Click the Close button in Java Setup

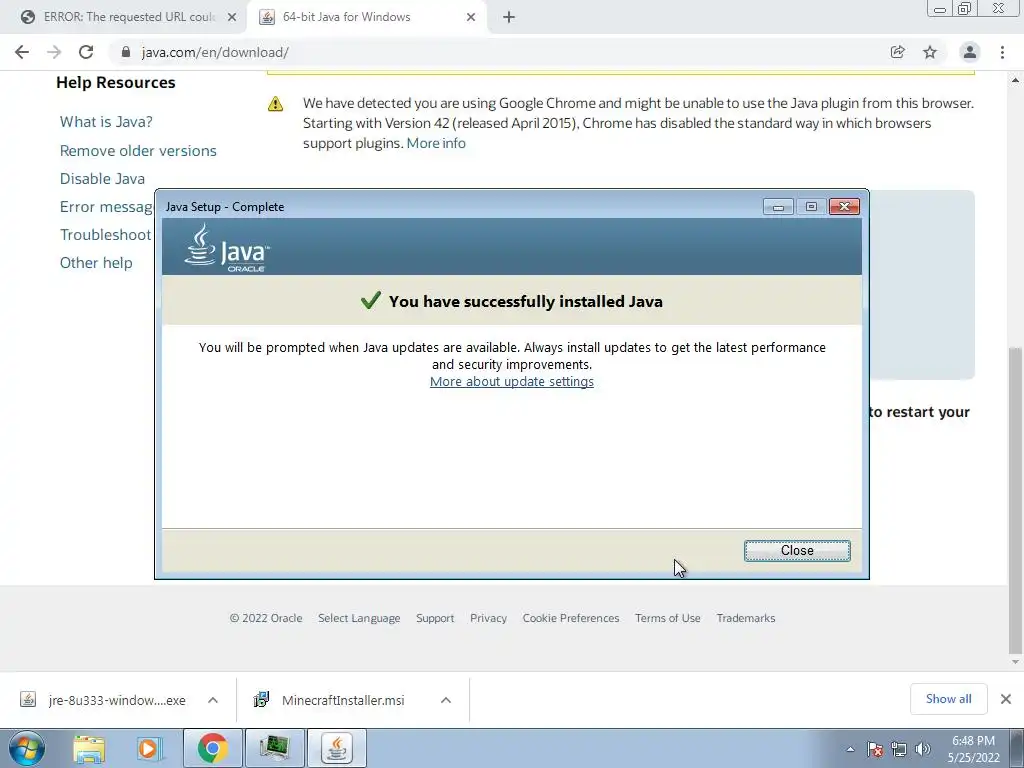click(x=797, y=551)
